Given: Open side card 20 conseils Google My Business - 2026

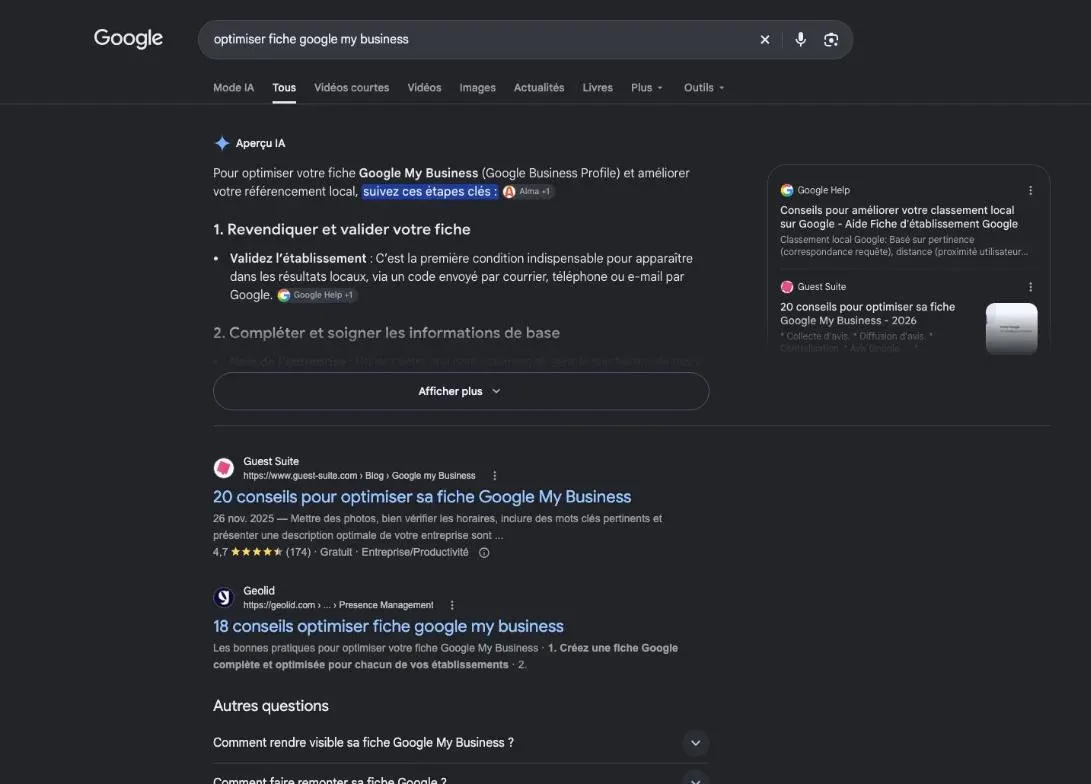Looking at the screenshot, I should pos(868,314).
